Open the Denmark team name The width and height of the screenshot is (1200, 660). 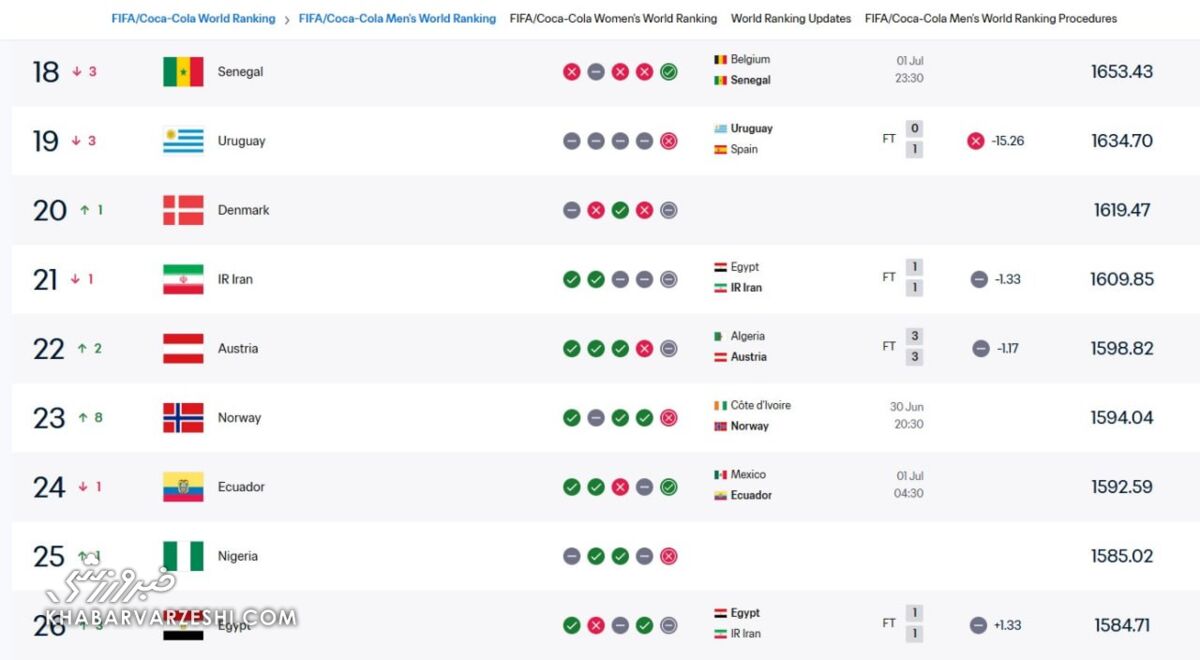tap(244, 210)
